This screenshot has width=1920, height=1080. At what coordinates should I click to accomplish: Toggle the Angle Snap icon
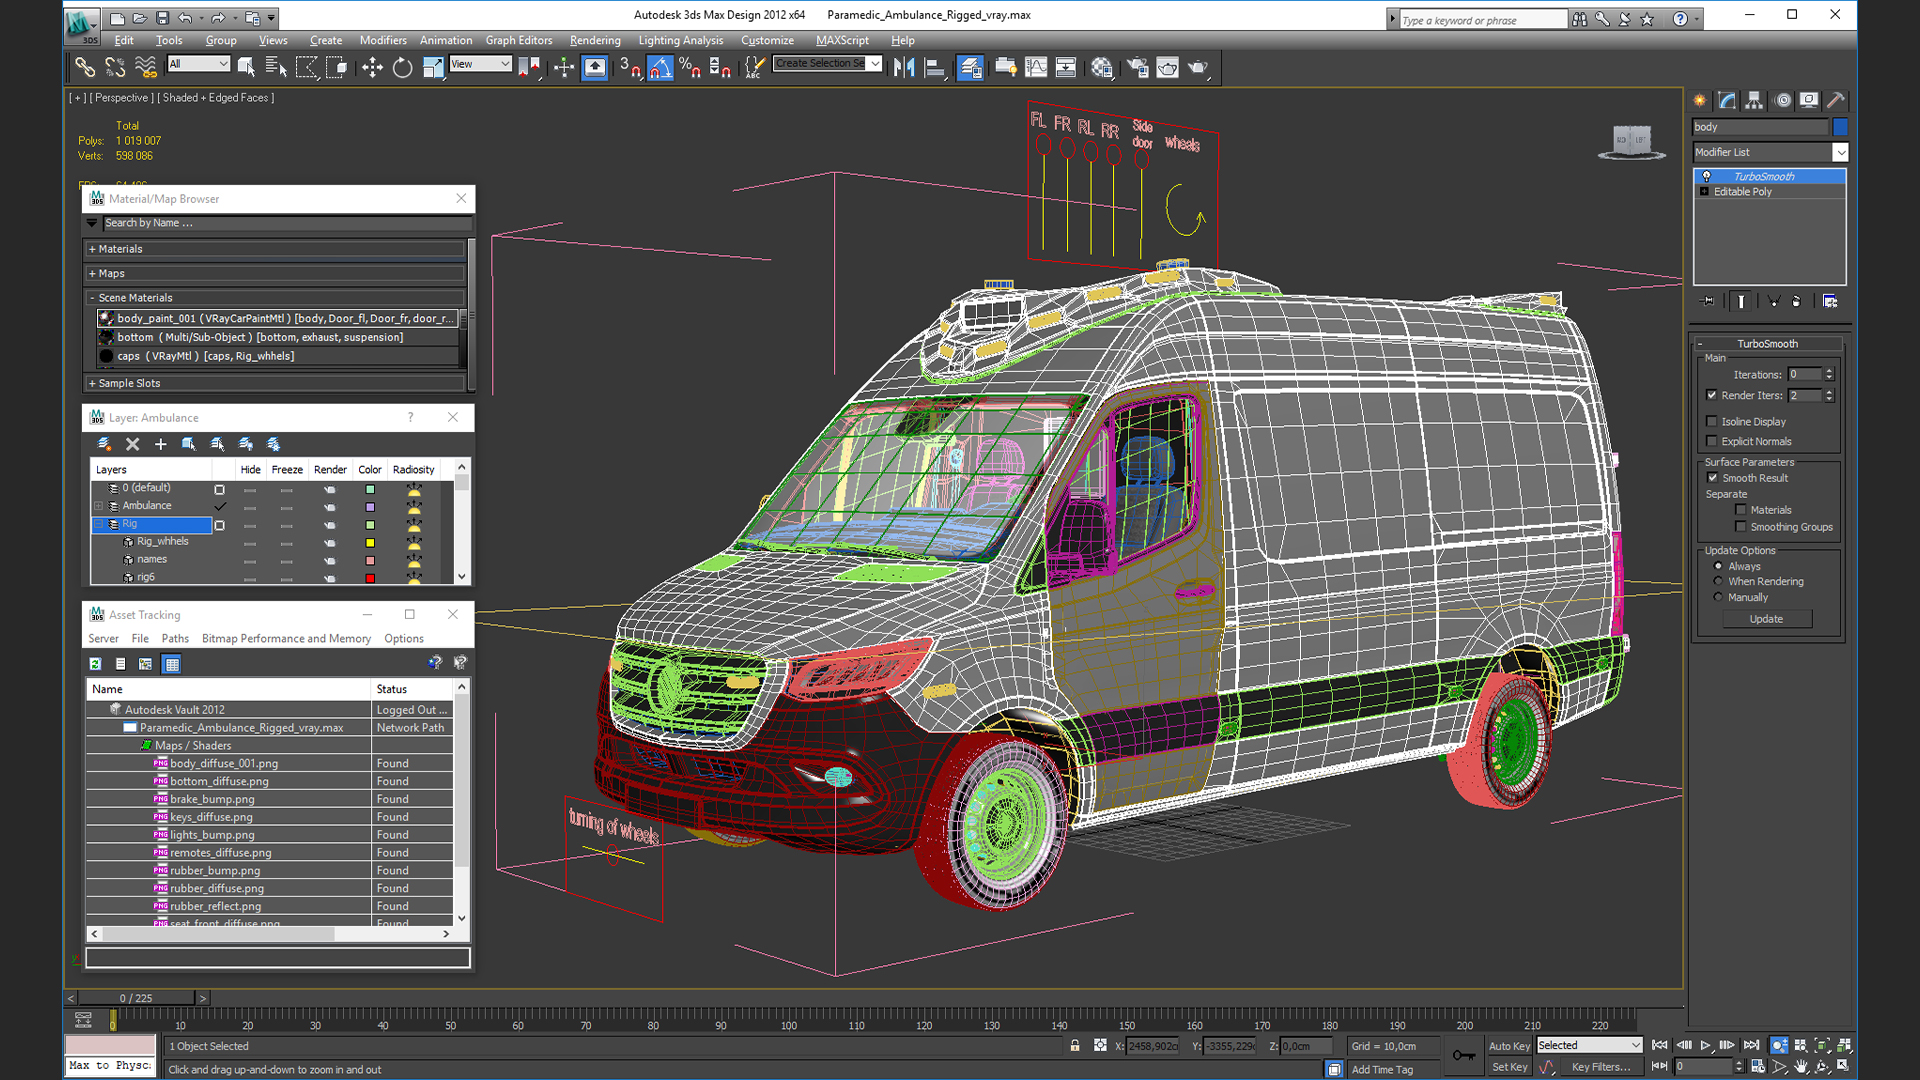pos(660,67)
